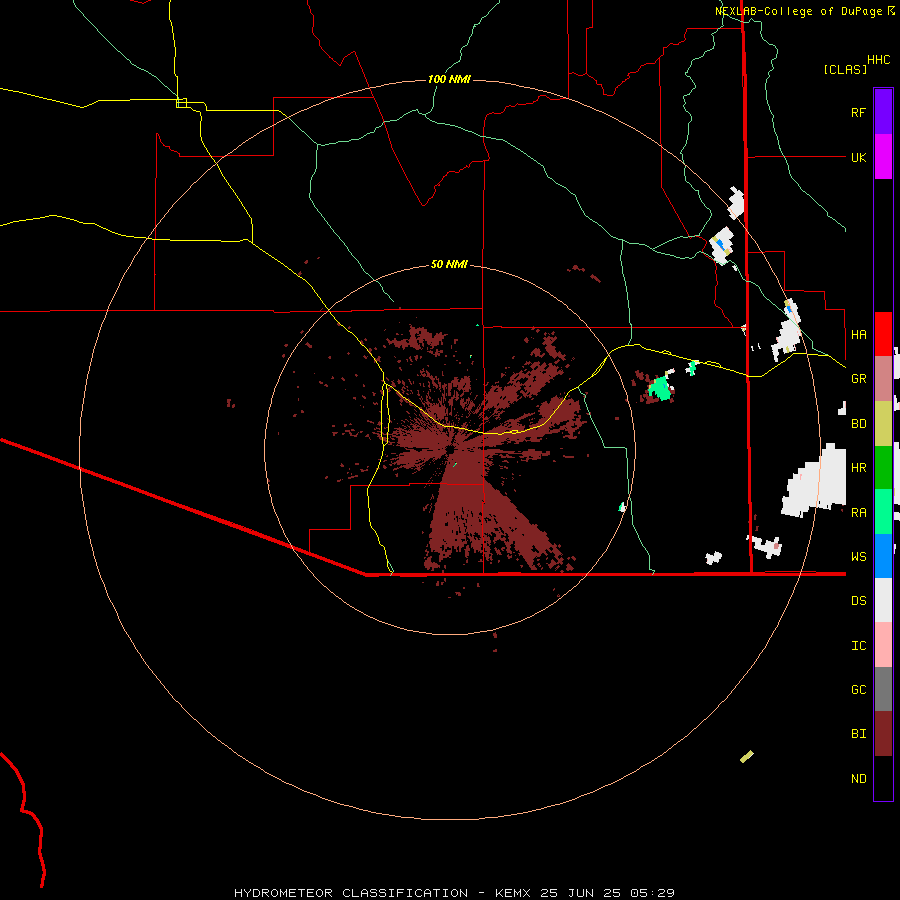
Task: Click the HA red legend swatch
Action: (x=883, y=334)
